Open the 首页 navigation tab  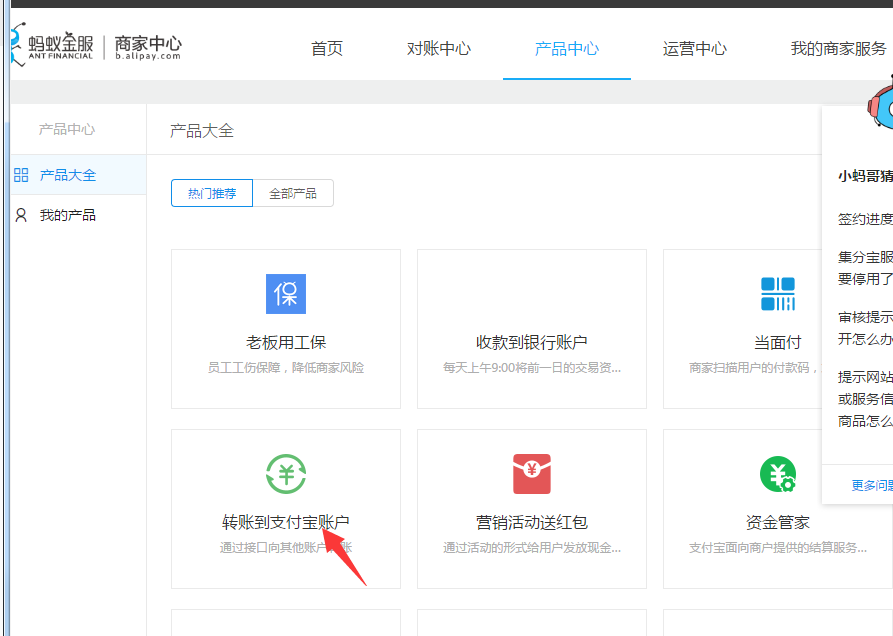point(327,48)
